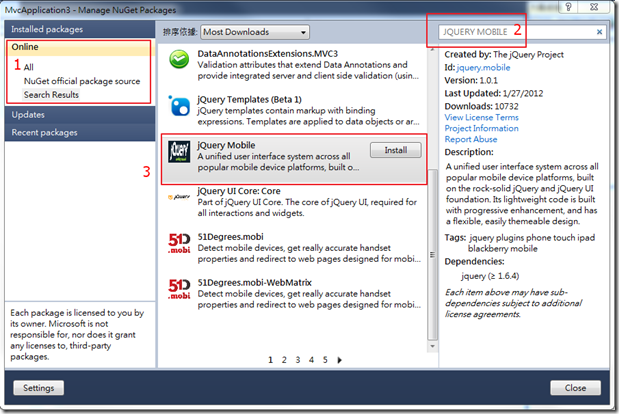Click Created by: The jQuery Project text
Viewport: 619px width, 414px height.
[x=504, y=54]
